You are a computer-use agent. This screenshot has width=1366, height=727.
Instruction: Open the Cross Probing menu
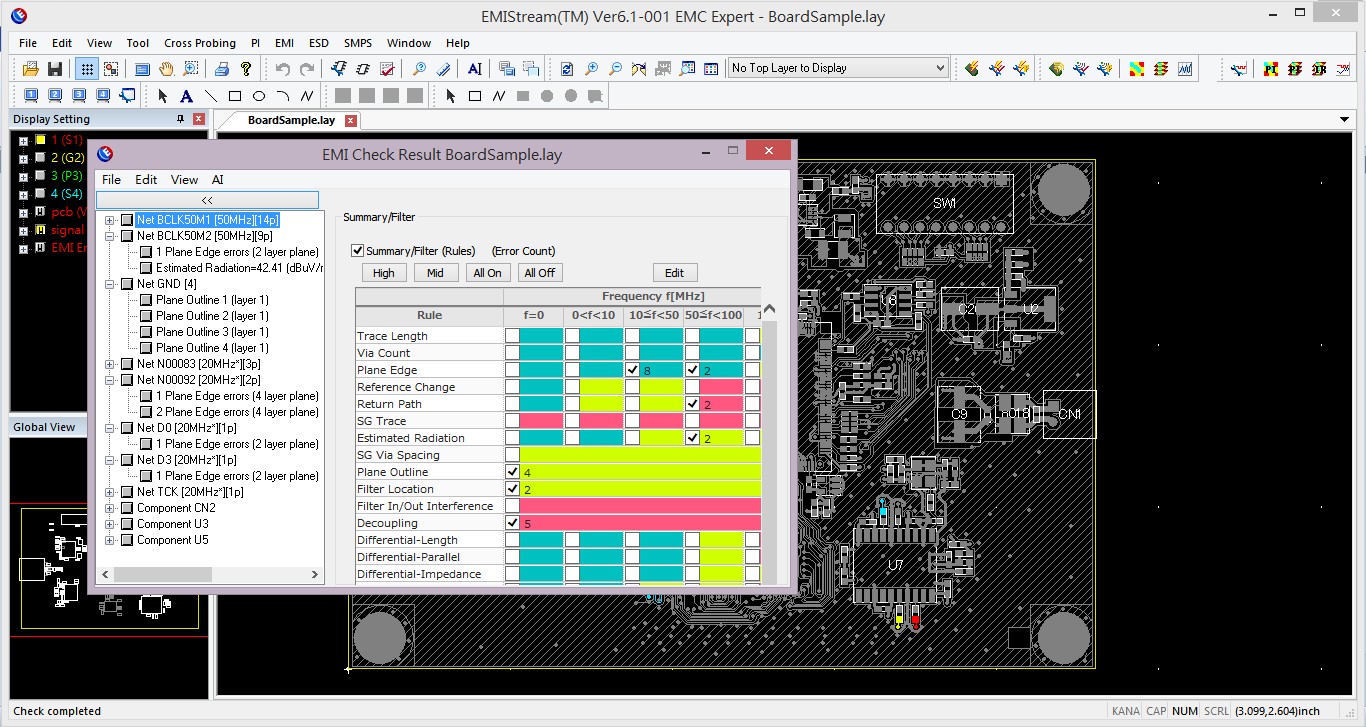(x=200, y=43)
